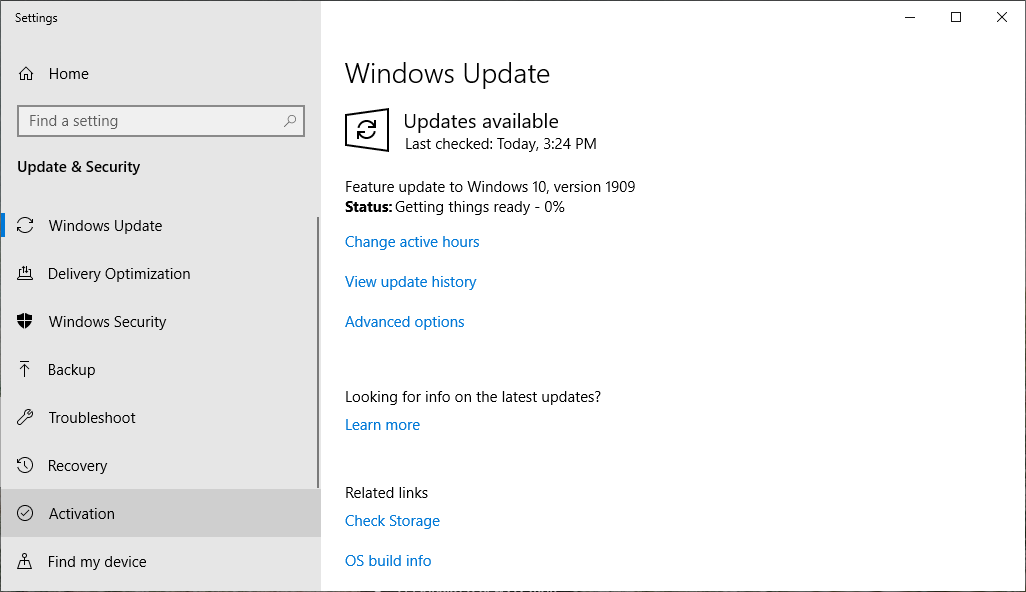Click Change active hours link
This screenshot has width=1026, height=592.
tap(412, 242)
